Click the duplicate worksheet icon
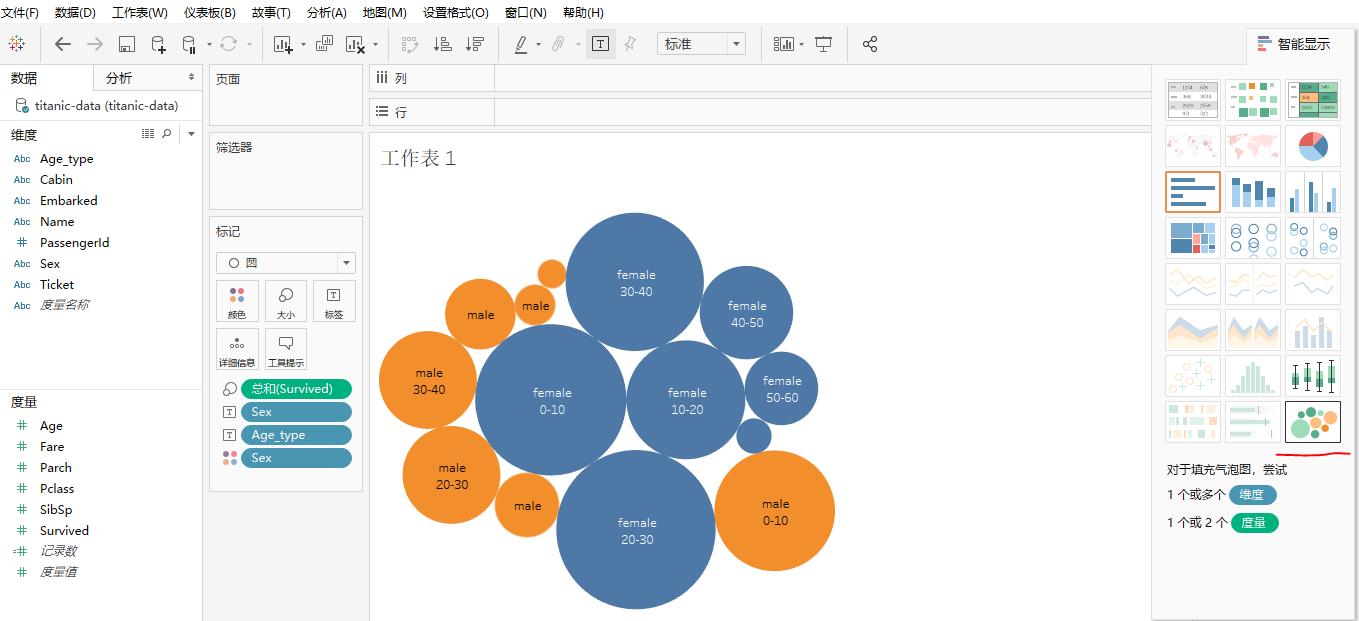1359x621 pixels. click(x=324, y=44)
